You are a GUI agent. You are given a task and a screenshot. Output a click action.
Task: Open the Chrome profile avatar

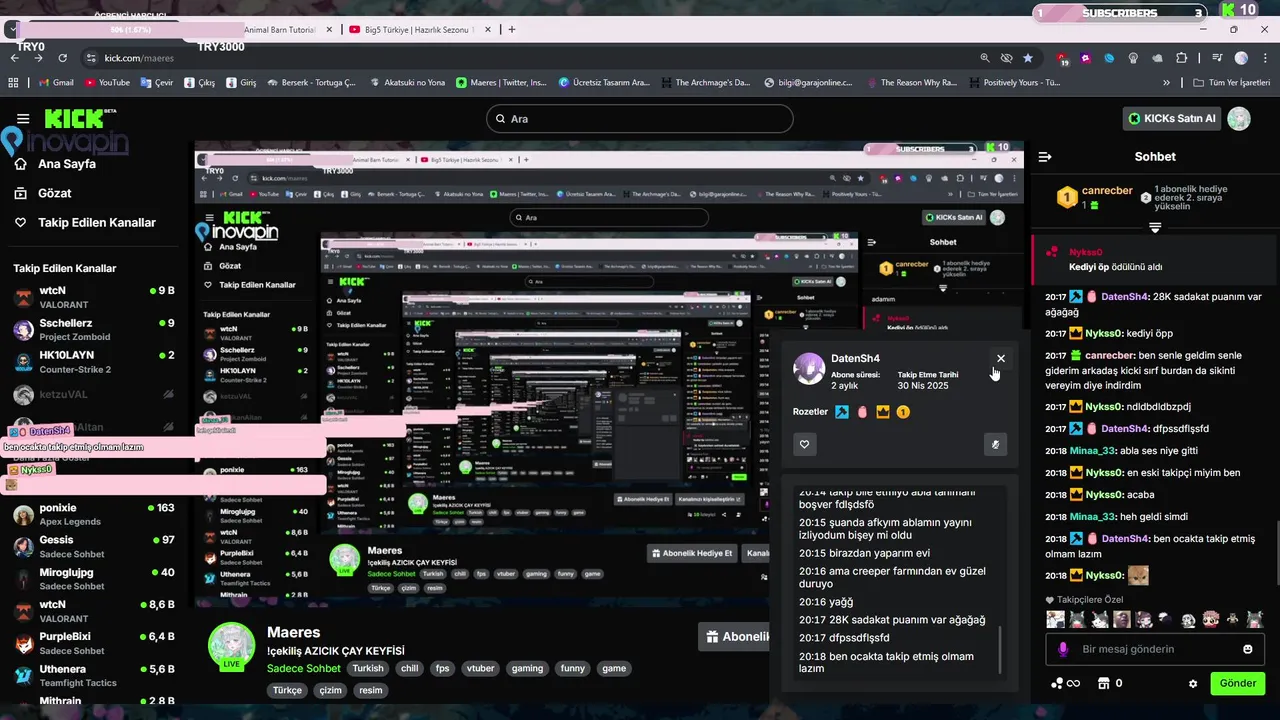coord(1241,58)
